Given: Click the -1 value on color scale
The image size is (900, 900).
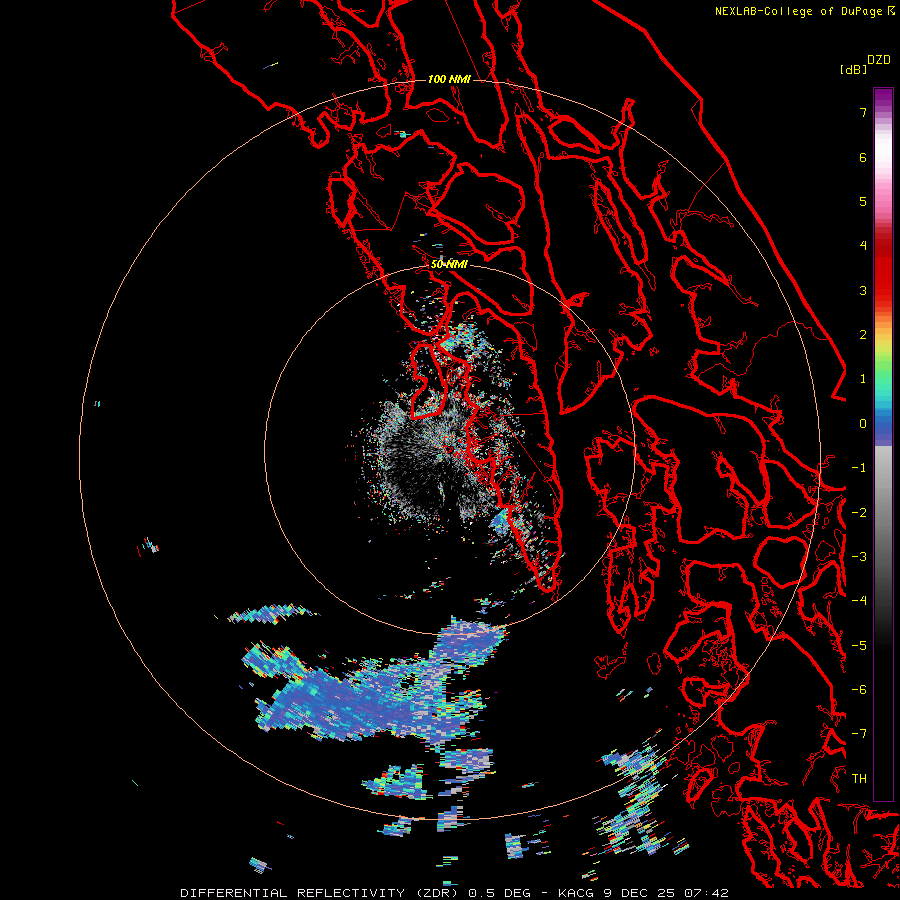Looking at the screenshot, I should click(x=859, y=468).
